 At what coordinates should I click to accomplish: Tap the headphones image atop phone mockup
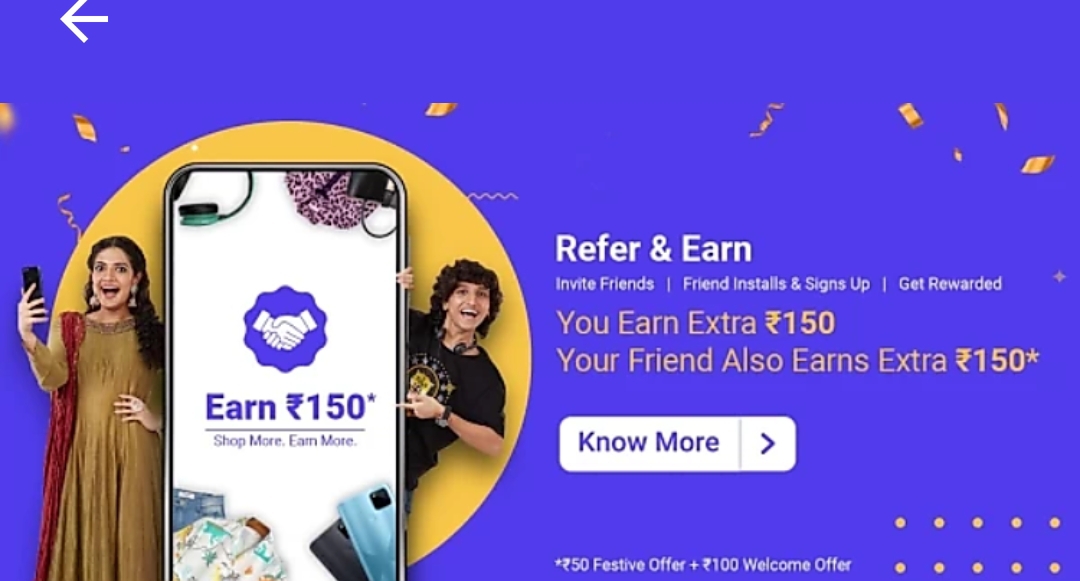pyautogui.click(x=215, y=200)
